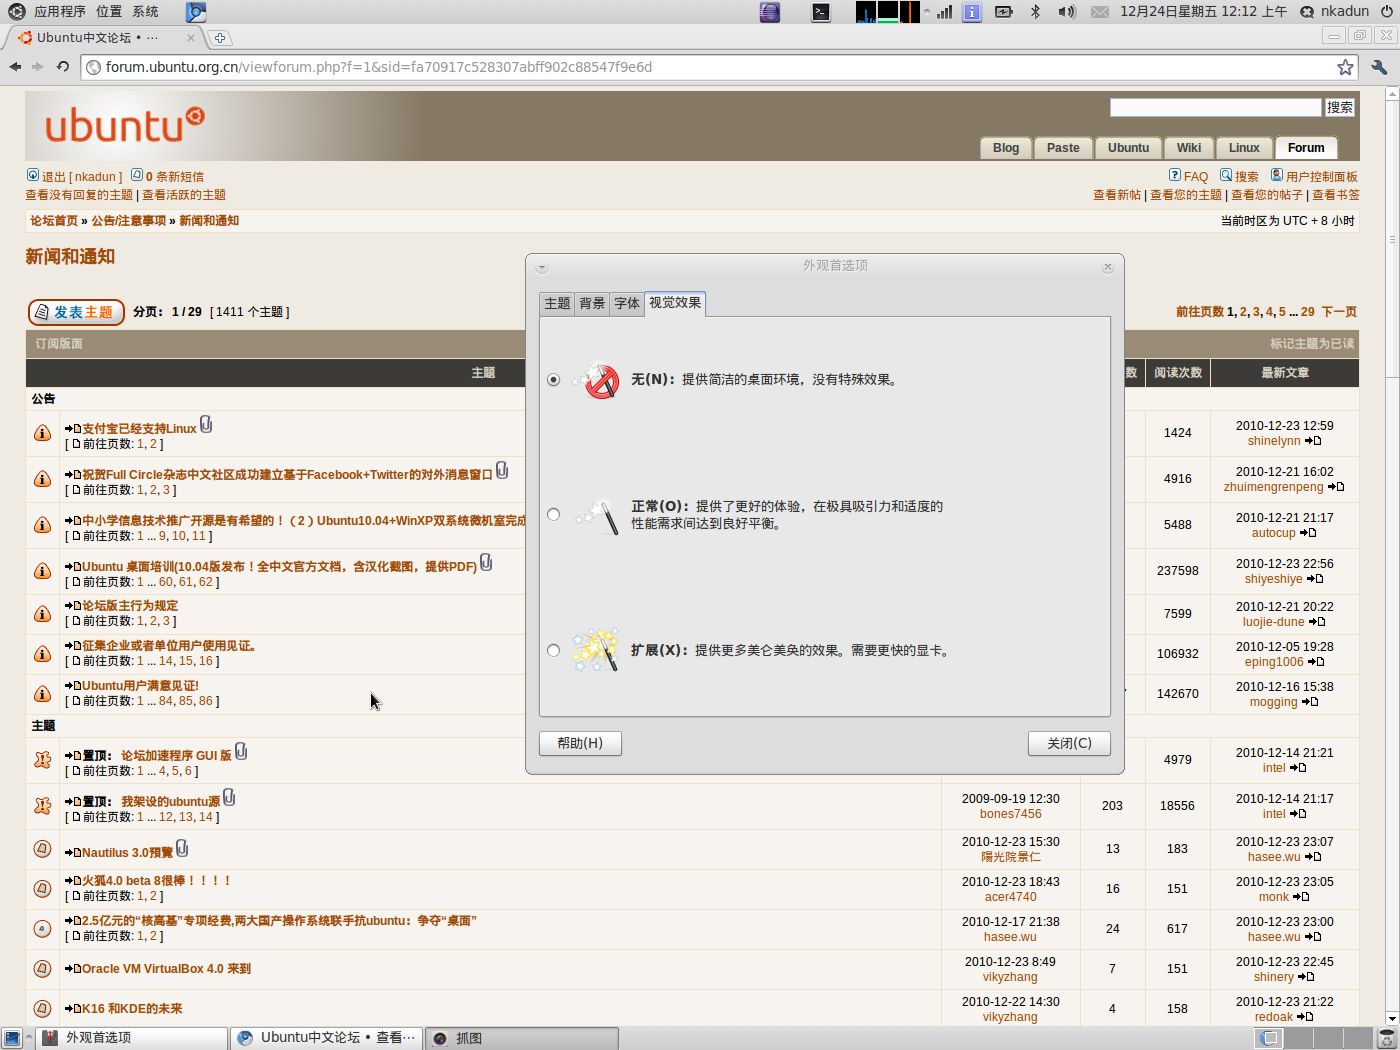
Task: Open the 应用程序 menu
Action: pos(59,12)
